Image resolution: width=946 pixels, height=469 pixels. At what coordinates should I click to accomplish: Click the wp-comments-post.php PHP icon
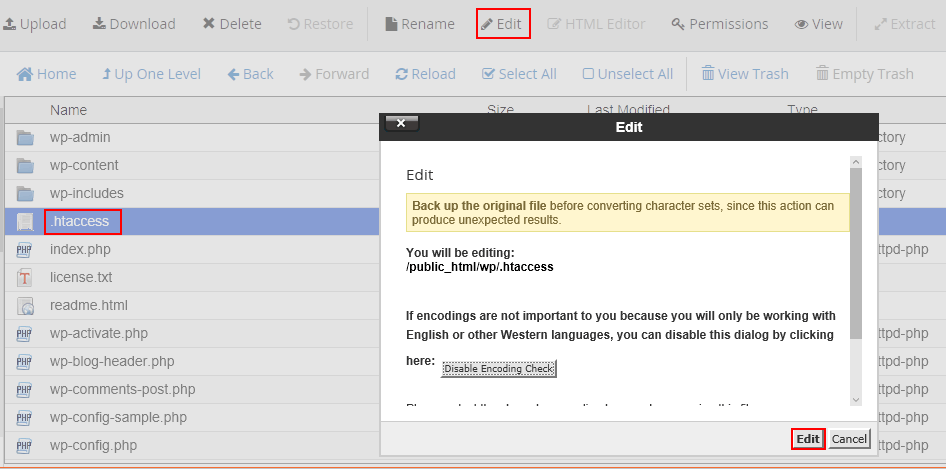click(x=24, y=390)
